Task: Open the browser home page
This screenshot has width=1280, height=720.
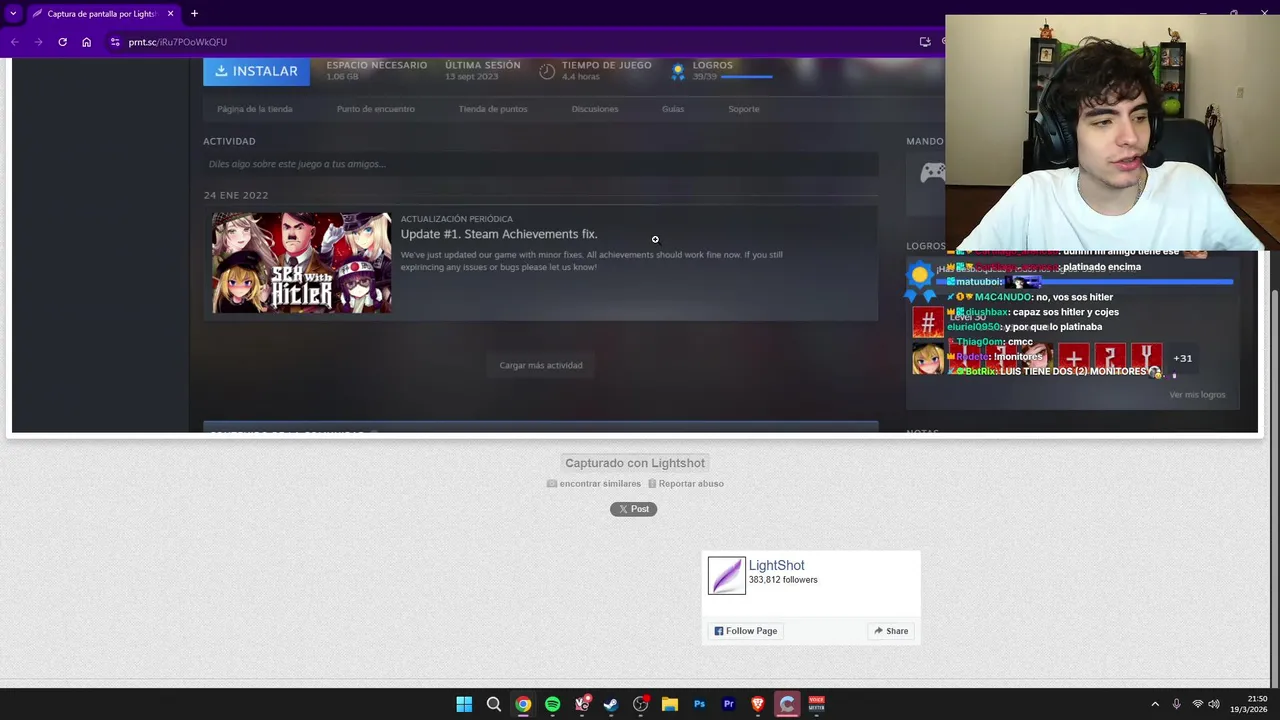Action: click(x=86, y=42)
